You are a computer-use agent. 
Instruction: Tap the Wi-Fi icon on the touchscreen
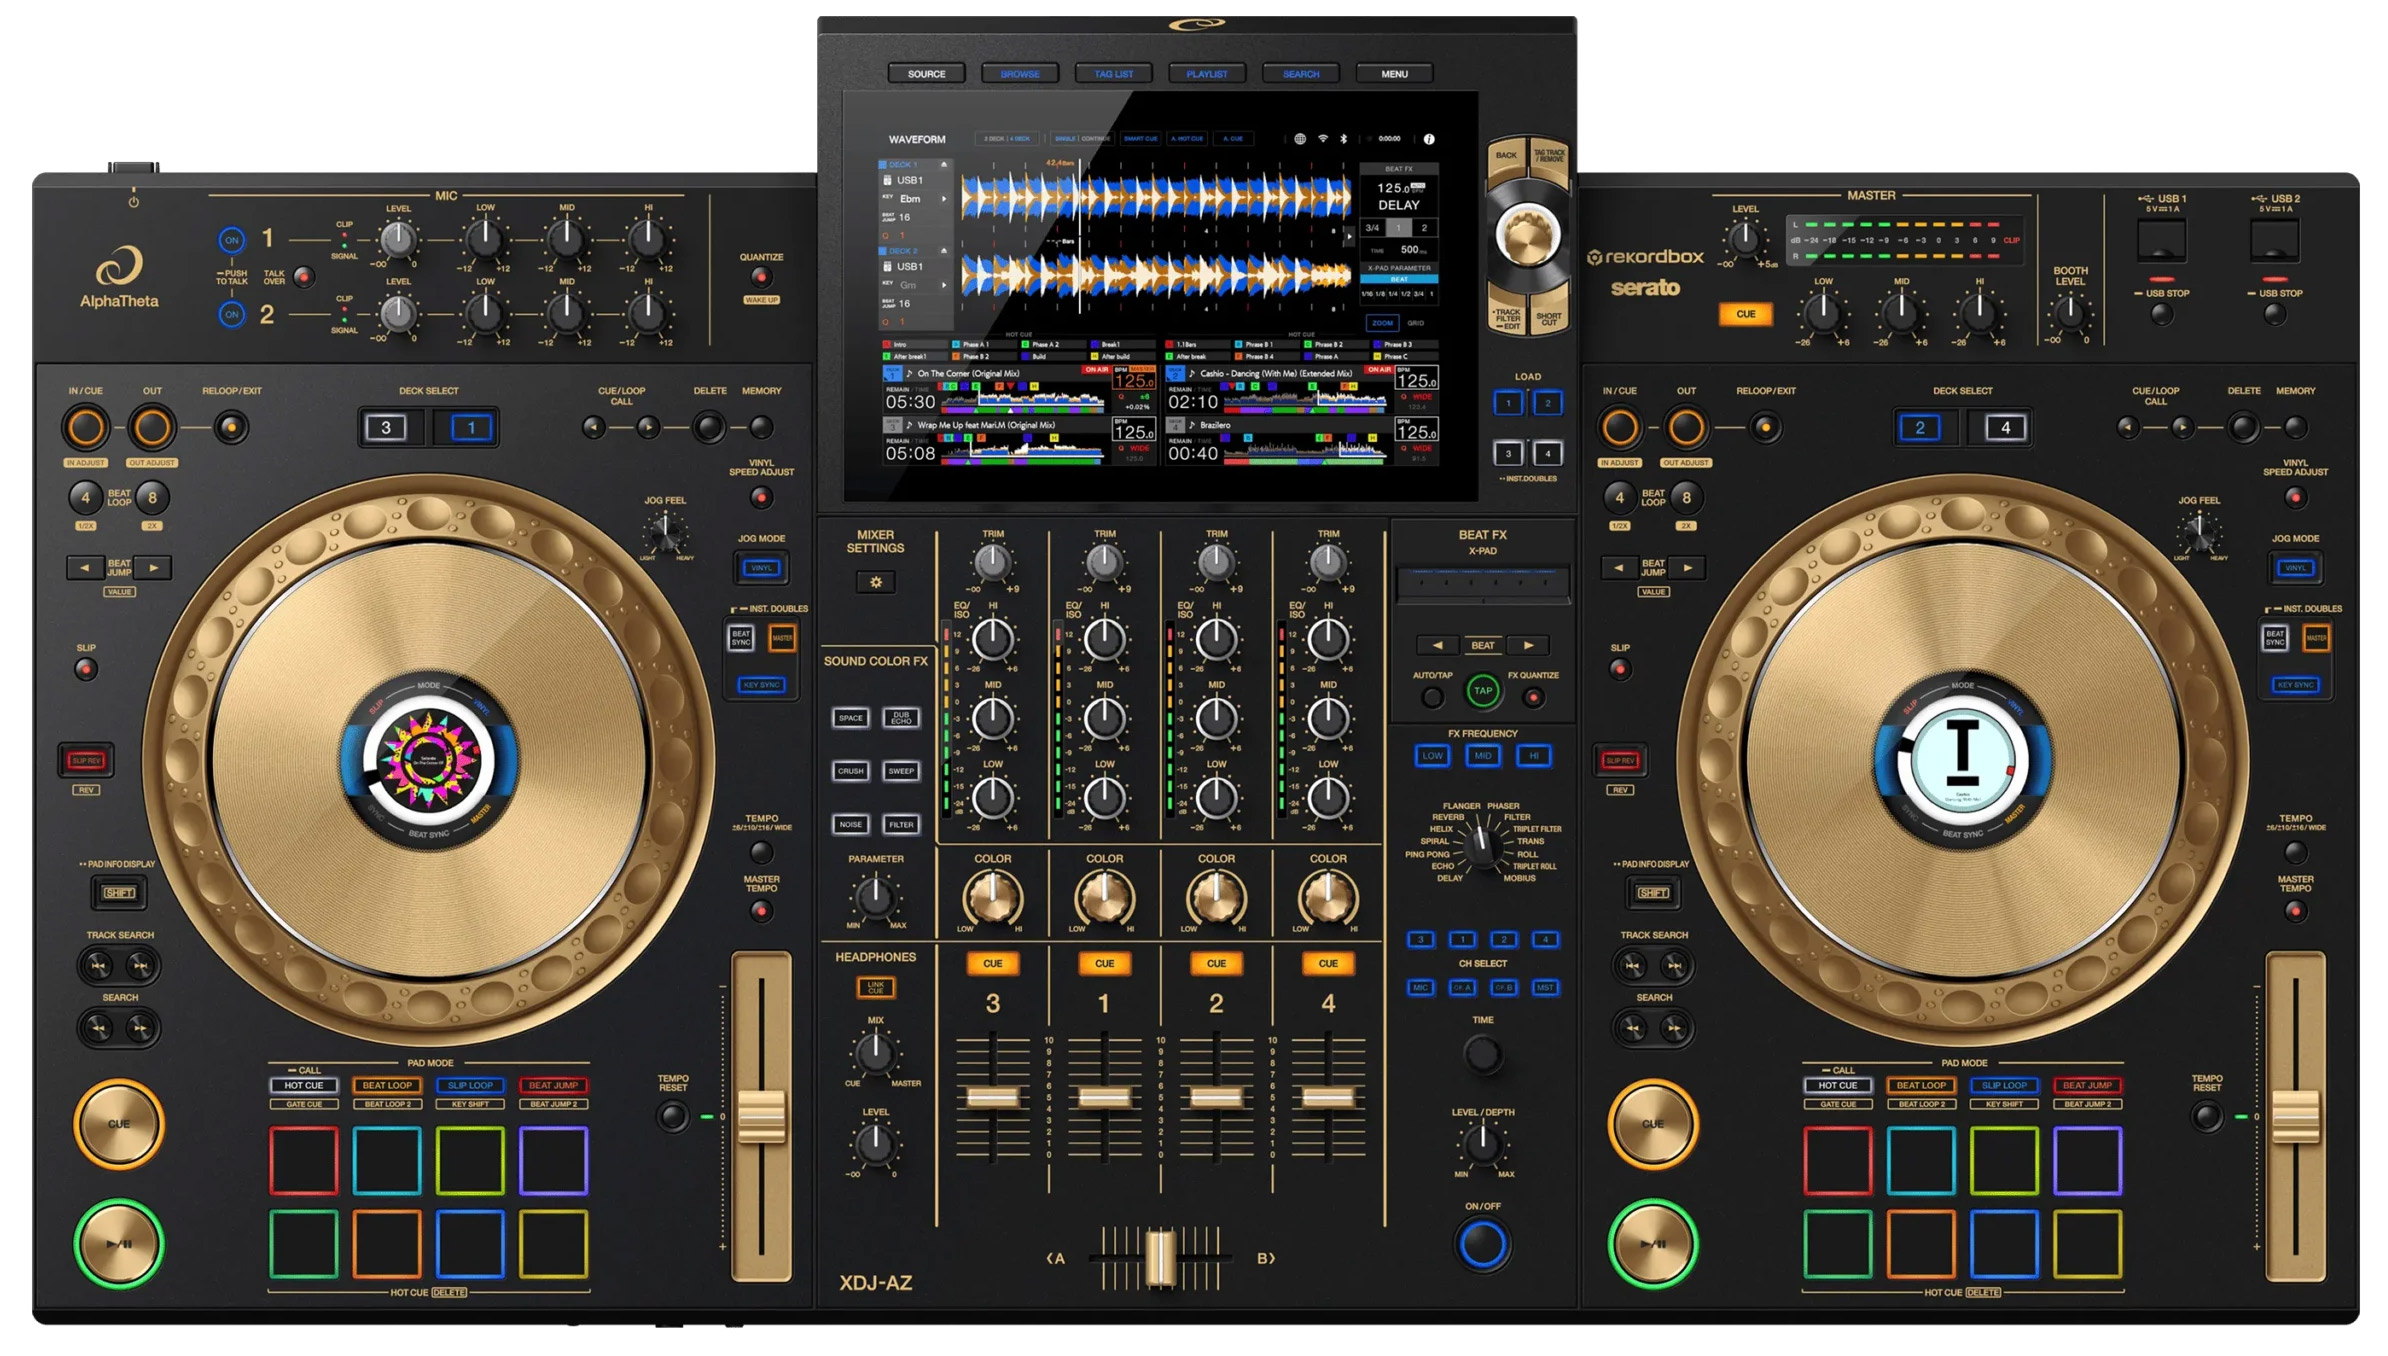click(1322, 139)
